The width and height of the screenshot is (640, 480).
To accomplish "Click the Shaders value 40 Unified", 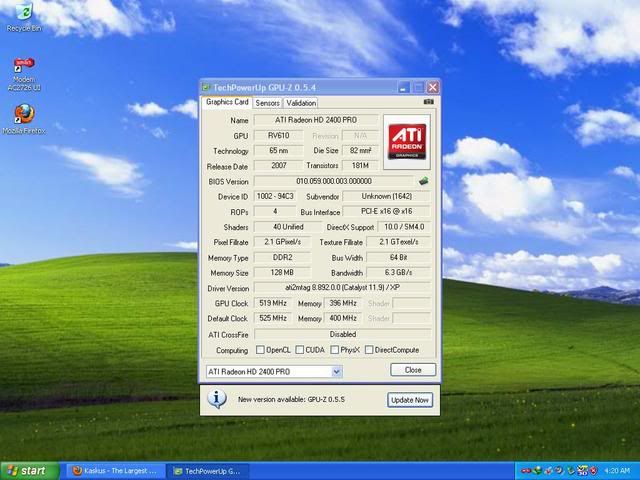I will pos(288,227).
